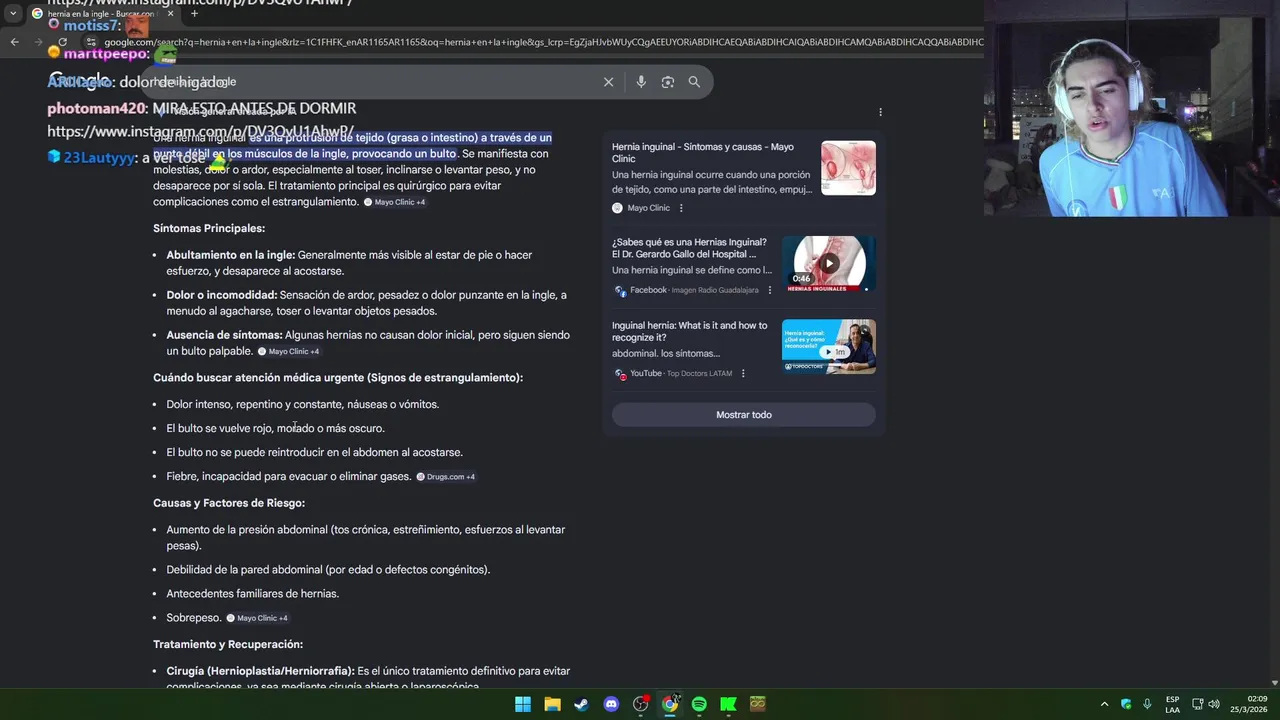Open the network settings tray icon

coord(1197,704)
